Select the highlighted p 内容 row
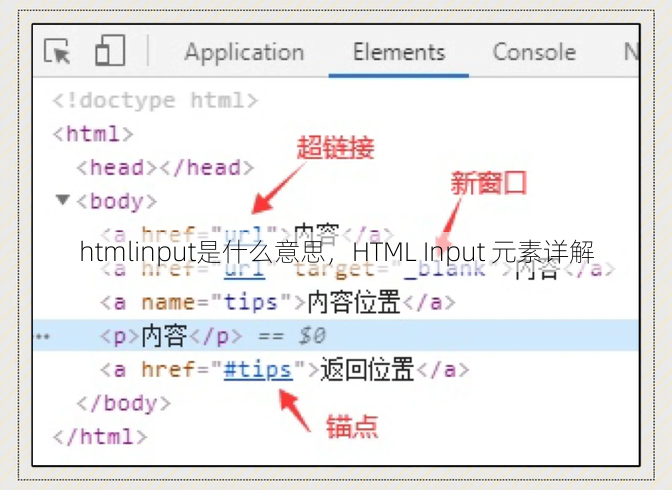The width and height of the screenshot is (672, 490). point(336,335)
